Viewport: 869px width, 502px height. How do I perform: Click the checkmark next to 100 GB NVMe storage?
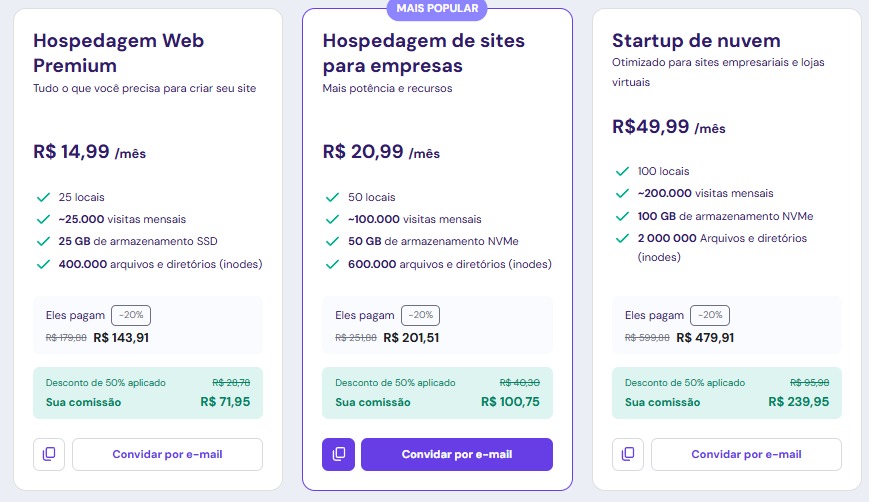pos(621,216)
